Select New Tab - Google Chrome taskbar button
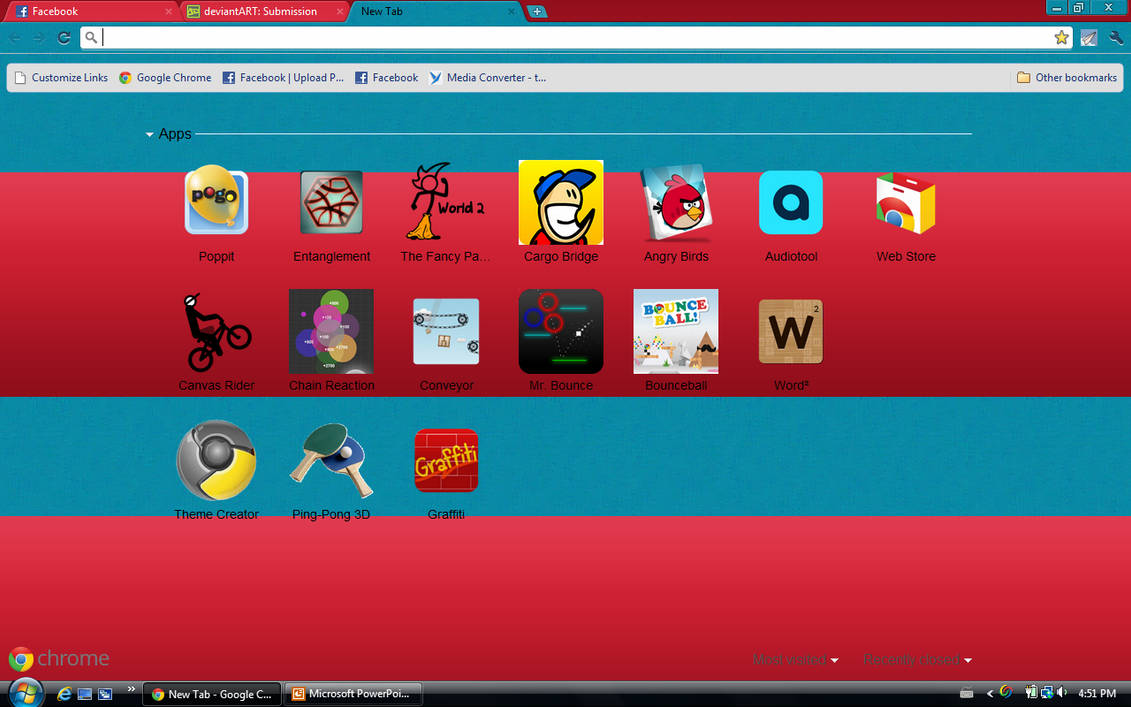This screenshot has height=707, width=1131. pyautogui.click(x=212, y=694)
